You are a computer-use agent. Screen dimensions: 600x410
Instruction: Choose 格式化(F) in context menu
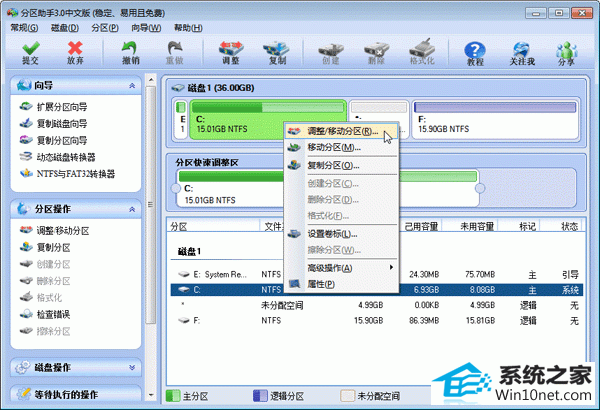tap(341, 216)
